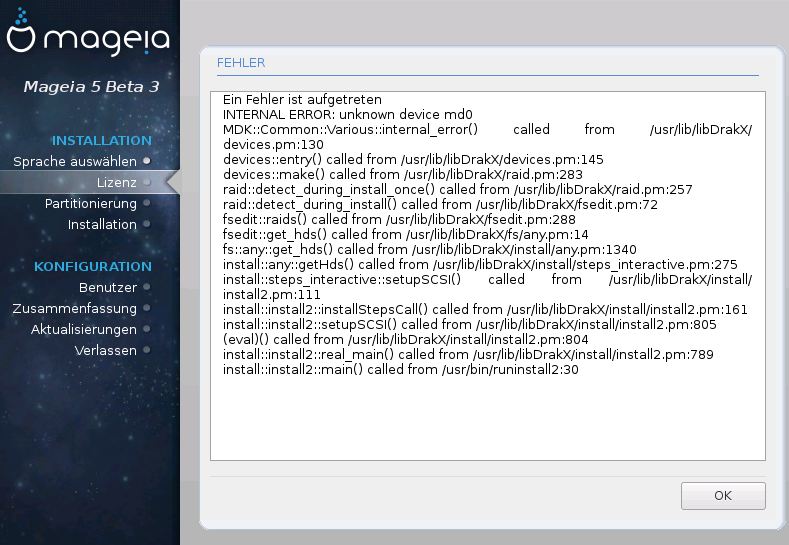Click the bullet beside 'Verlassen'

coord(146,350)
